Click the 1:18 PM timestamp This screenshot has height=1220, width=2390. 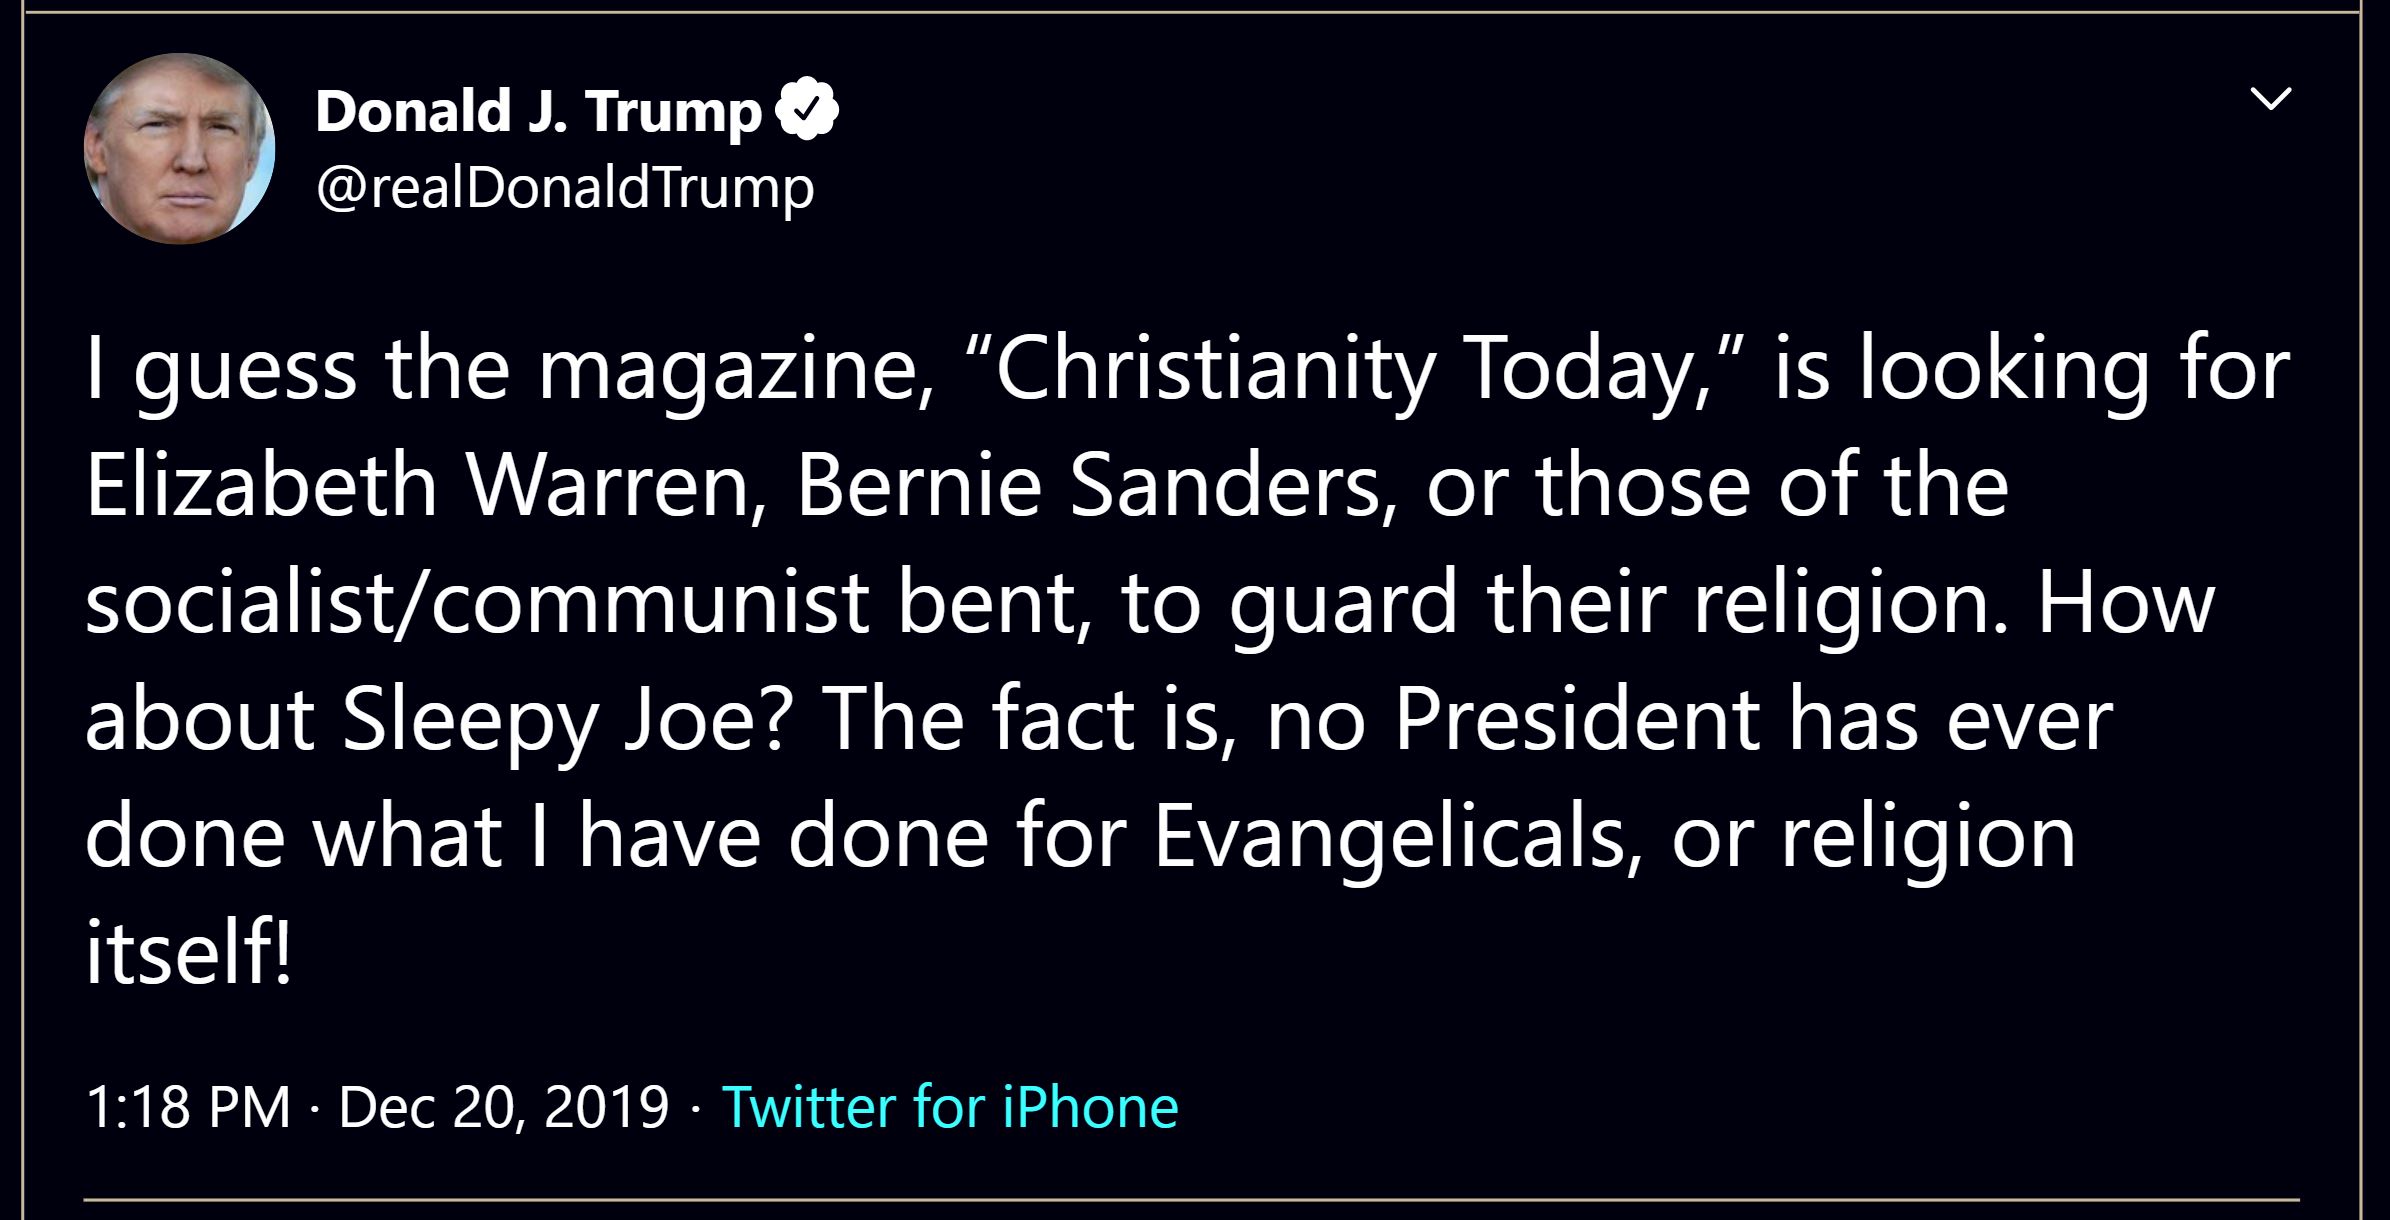click(188, 1107)
